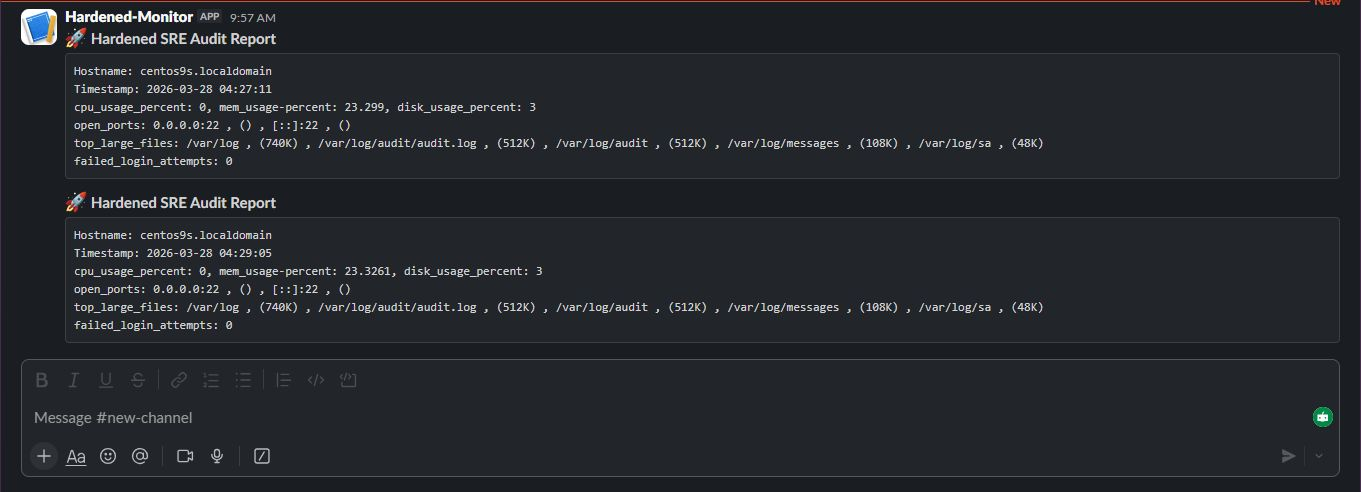The height and width of the screenshot is (492, 1361).
Task: Start an ordered list
Action: pyautogui.click(x=211, y=380)
